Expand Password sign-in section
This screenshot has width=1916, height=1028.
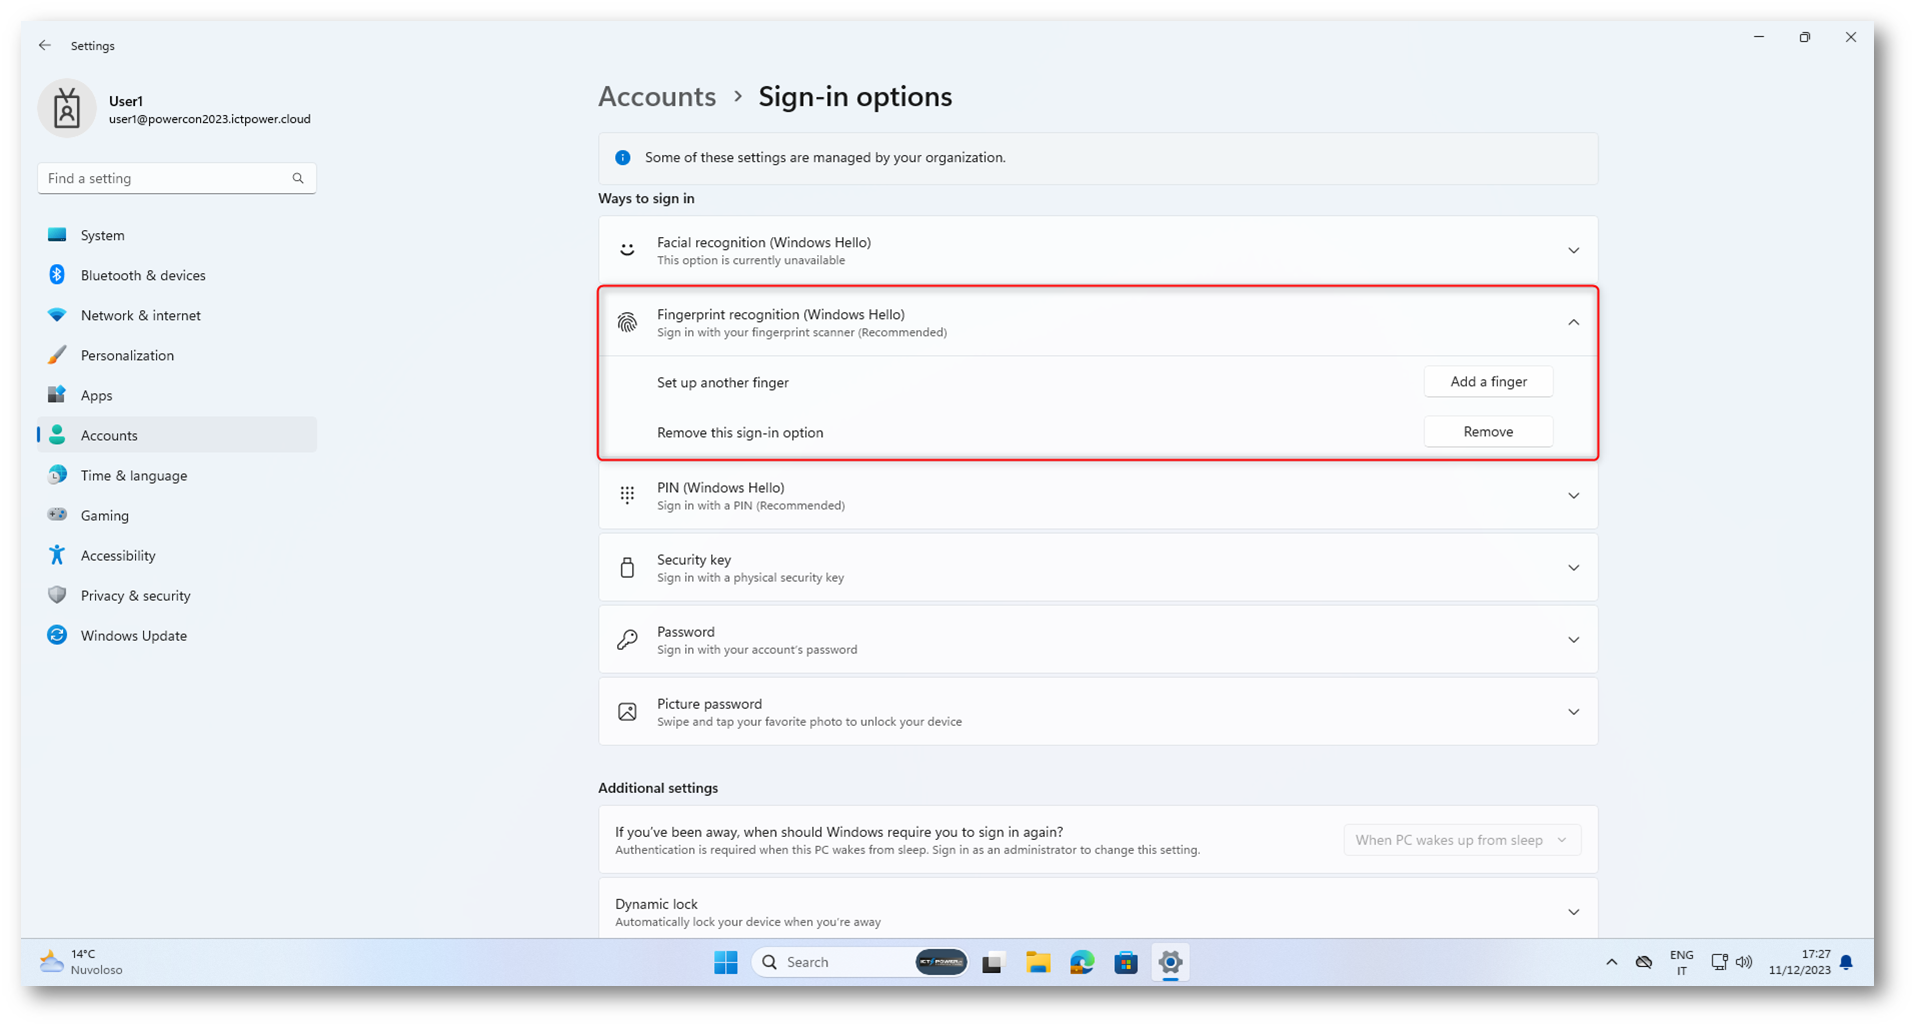click(1573, 639)
